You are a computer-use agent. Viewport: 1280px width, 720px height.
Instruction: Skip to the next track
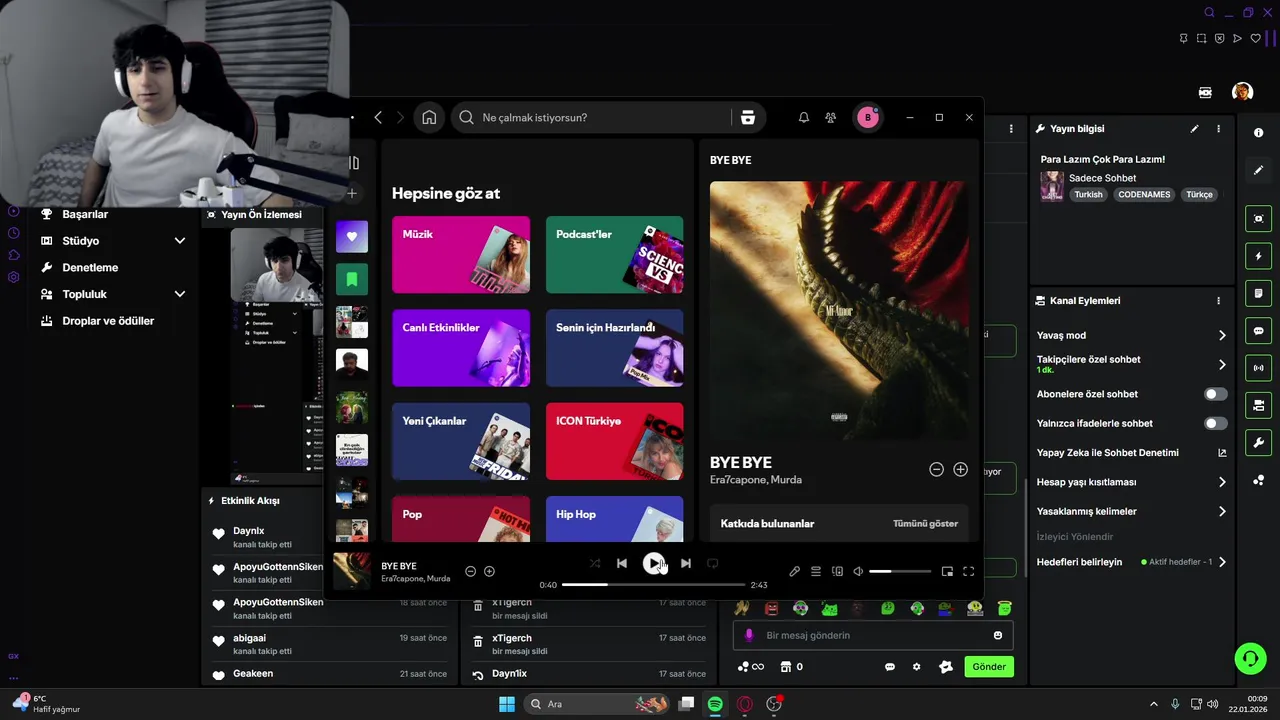pyautogui.click(x=685, y=563)
